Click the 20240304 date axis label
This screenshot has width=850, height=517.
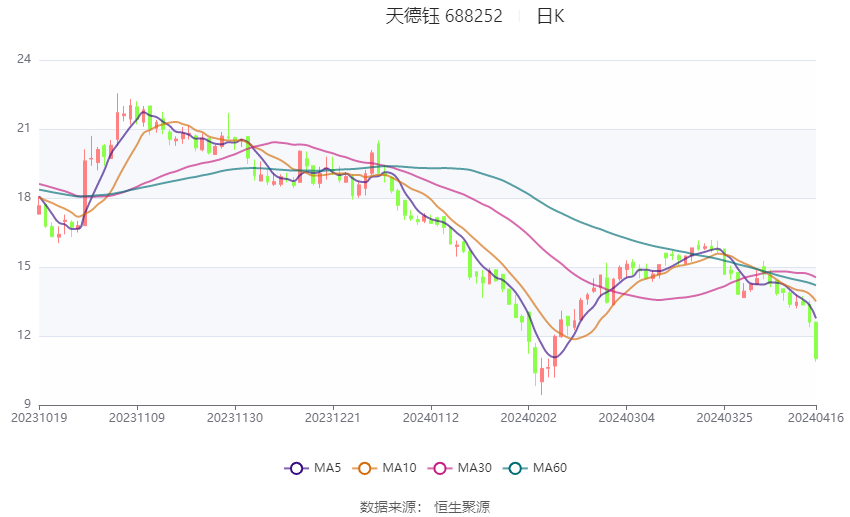click(627, 418)
